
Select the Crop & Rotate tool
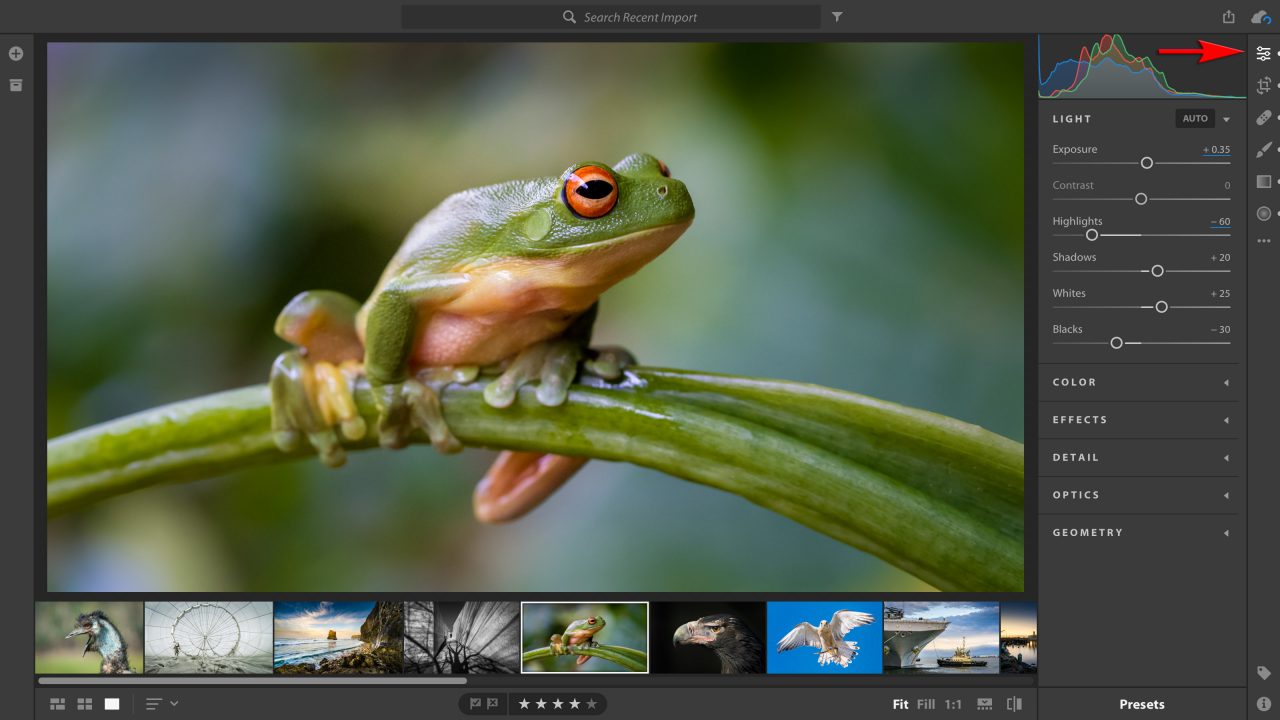click(1263, 86)
